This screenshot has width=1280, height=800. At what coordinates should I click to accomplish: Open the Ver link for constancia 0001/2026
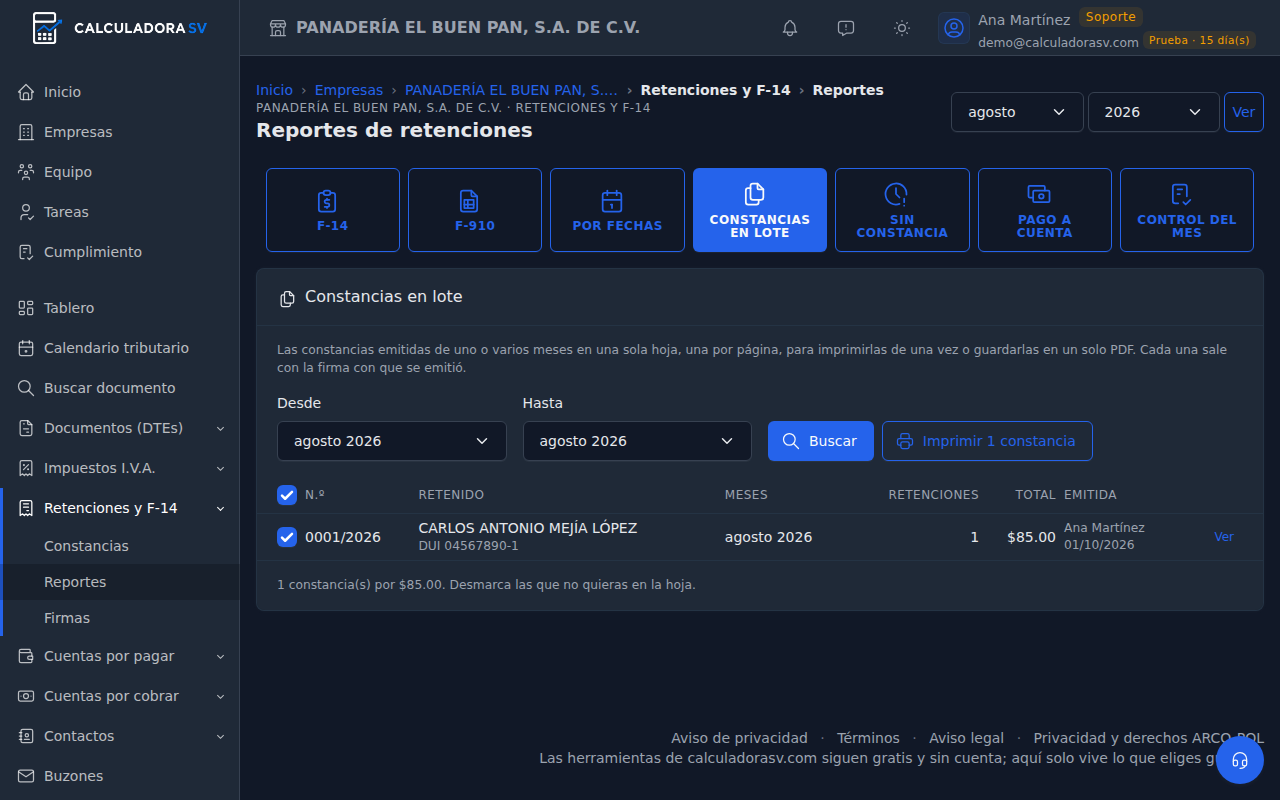pos(1224,537)
